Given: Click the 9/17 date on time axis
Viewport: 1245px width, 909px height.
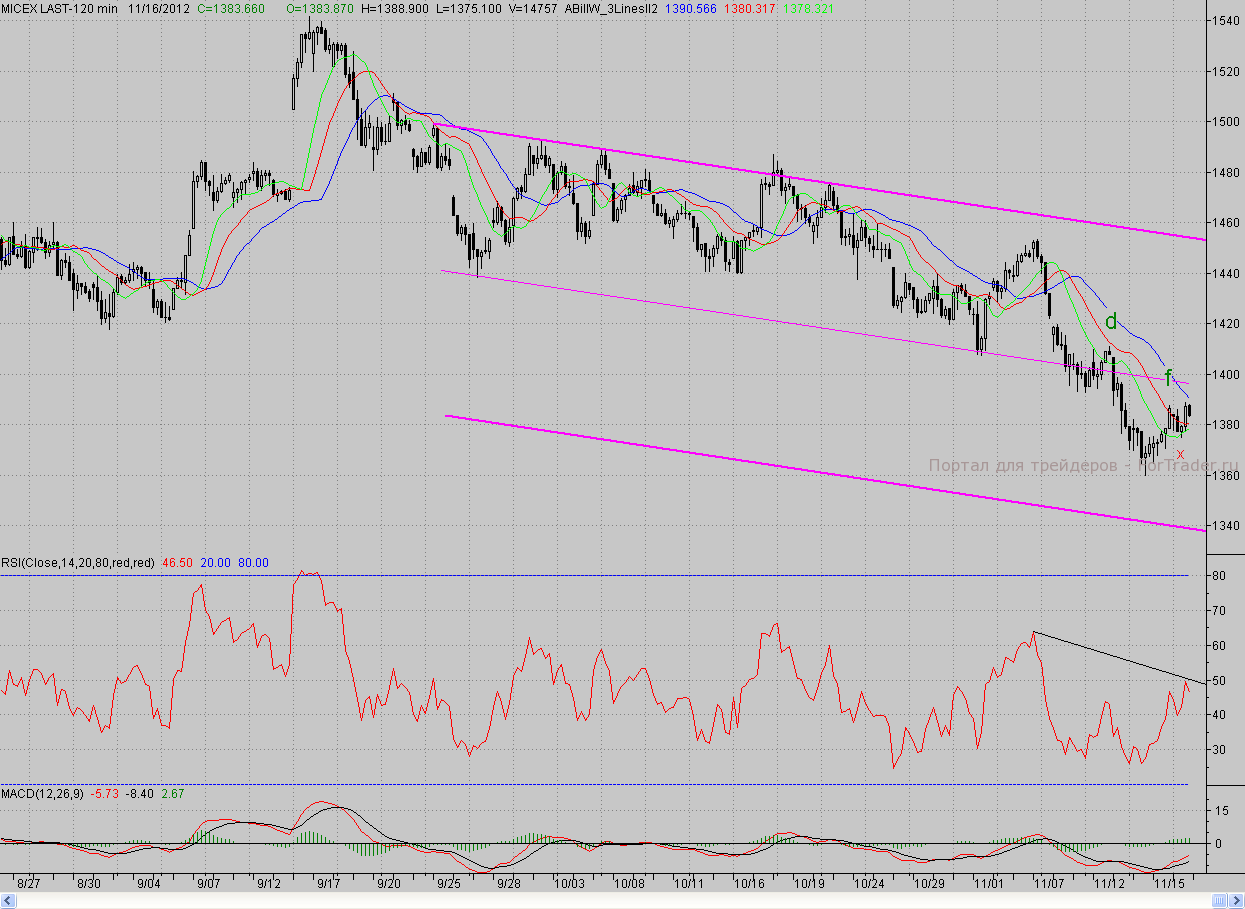Looking at the screenshot, I should click(328, 884).
